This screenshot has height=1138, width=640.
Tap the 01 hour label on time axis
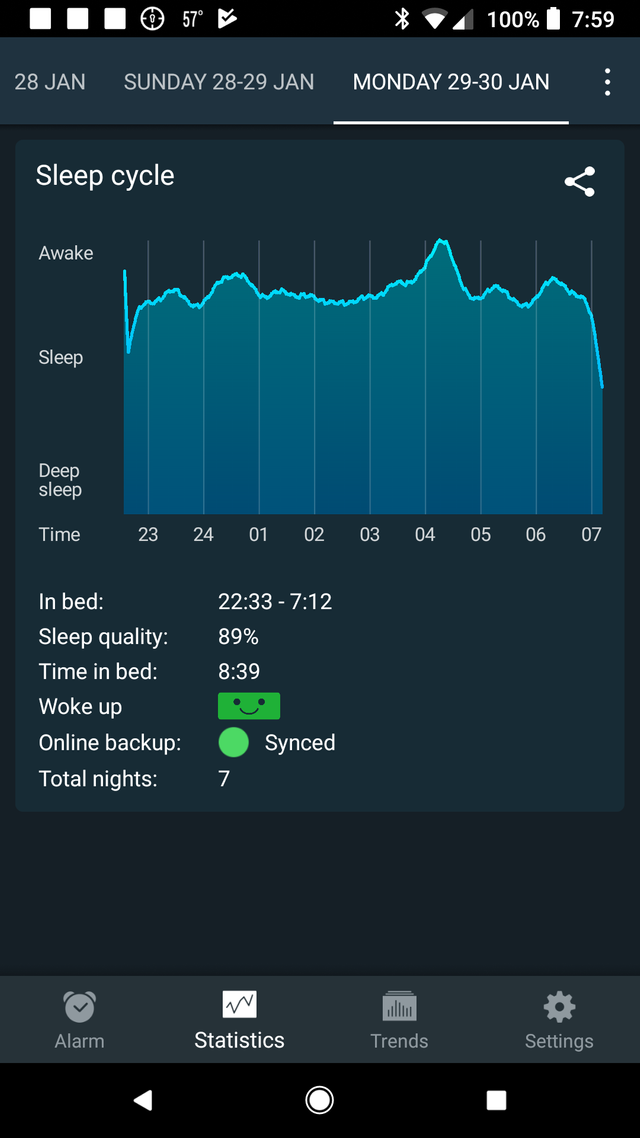(x=259, y=535)
